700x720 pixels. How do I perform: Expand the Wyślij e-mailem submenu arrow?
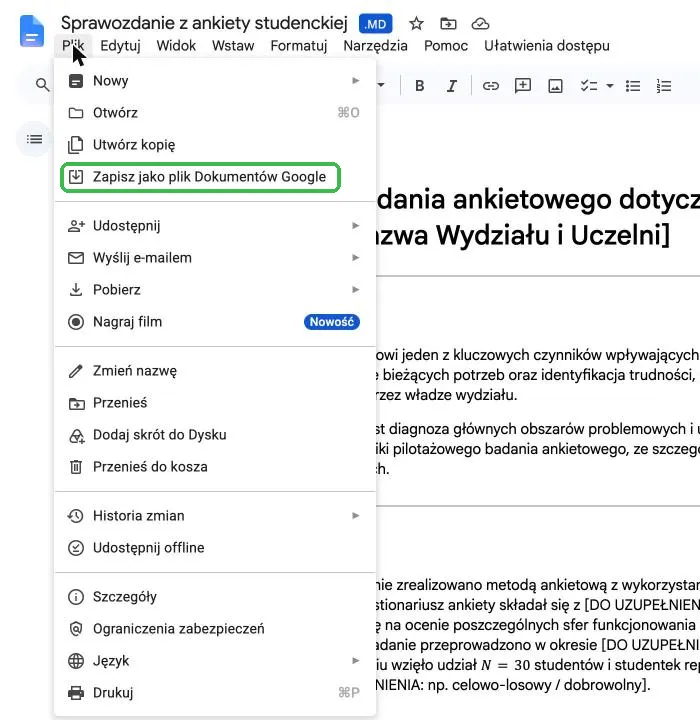pos(356,258)
